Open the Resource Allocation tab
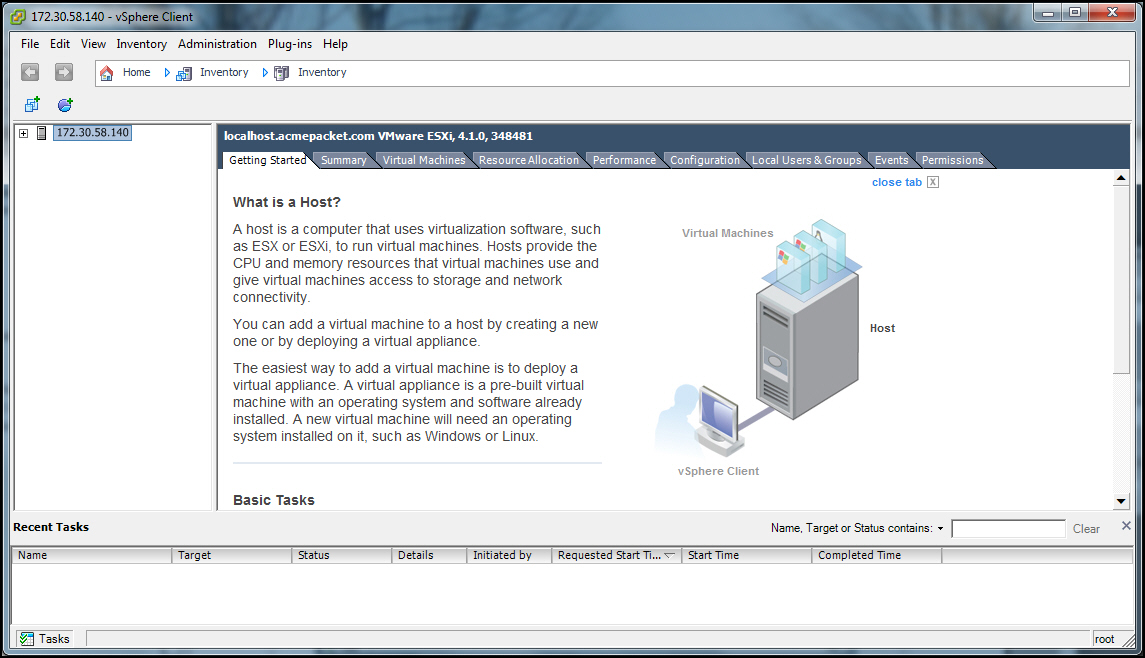 coord(529,160)
